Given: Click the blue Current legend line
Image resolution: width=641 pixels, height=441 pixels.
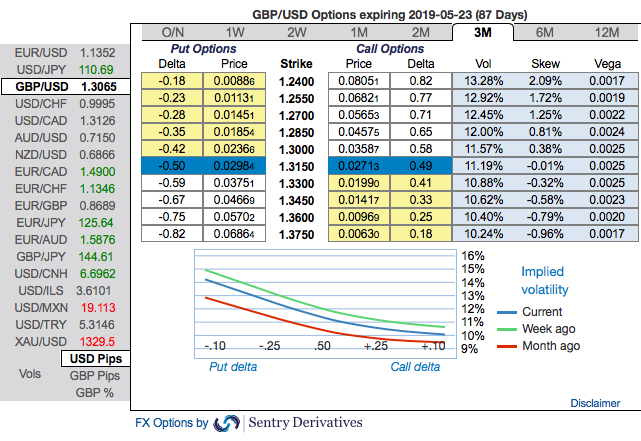Looking at the screenshot, I should pos(507,312).
